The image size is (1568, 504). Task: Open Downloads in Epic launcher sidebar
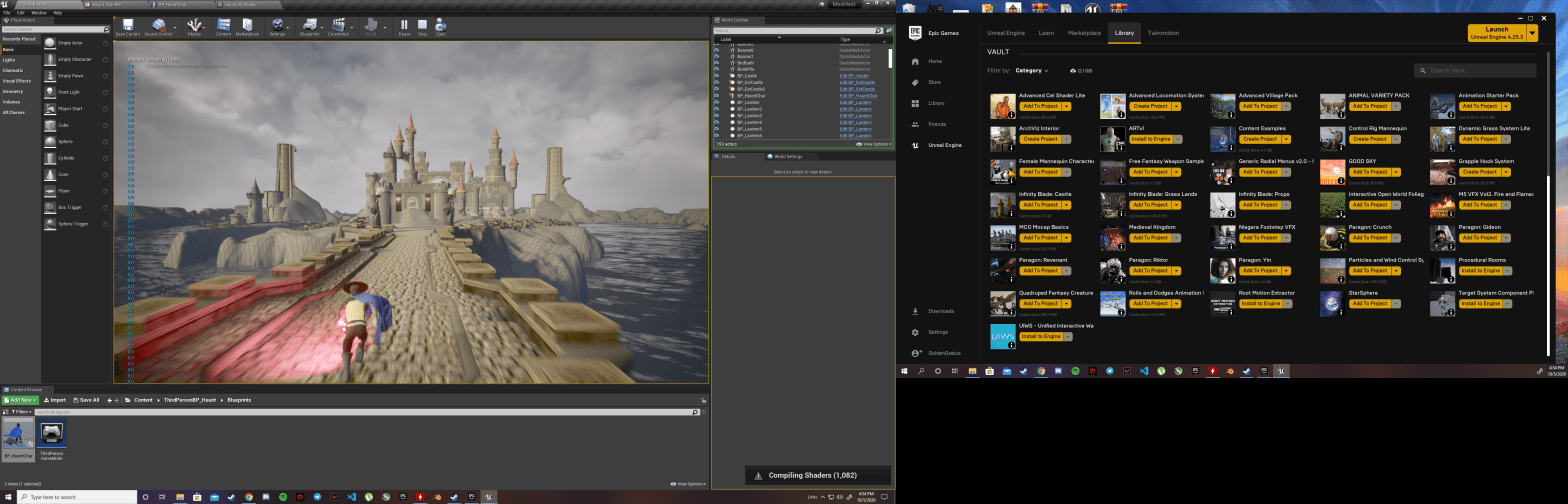click(940, 311)
